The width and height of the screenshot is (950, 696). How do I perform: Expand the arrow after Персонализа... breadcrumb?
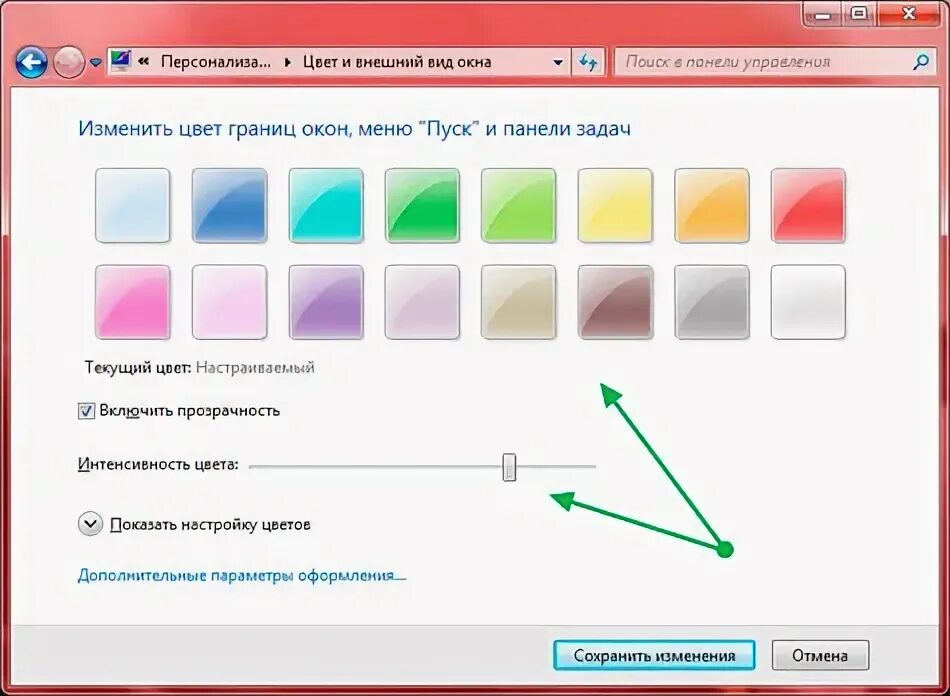pos(287,62)
